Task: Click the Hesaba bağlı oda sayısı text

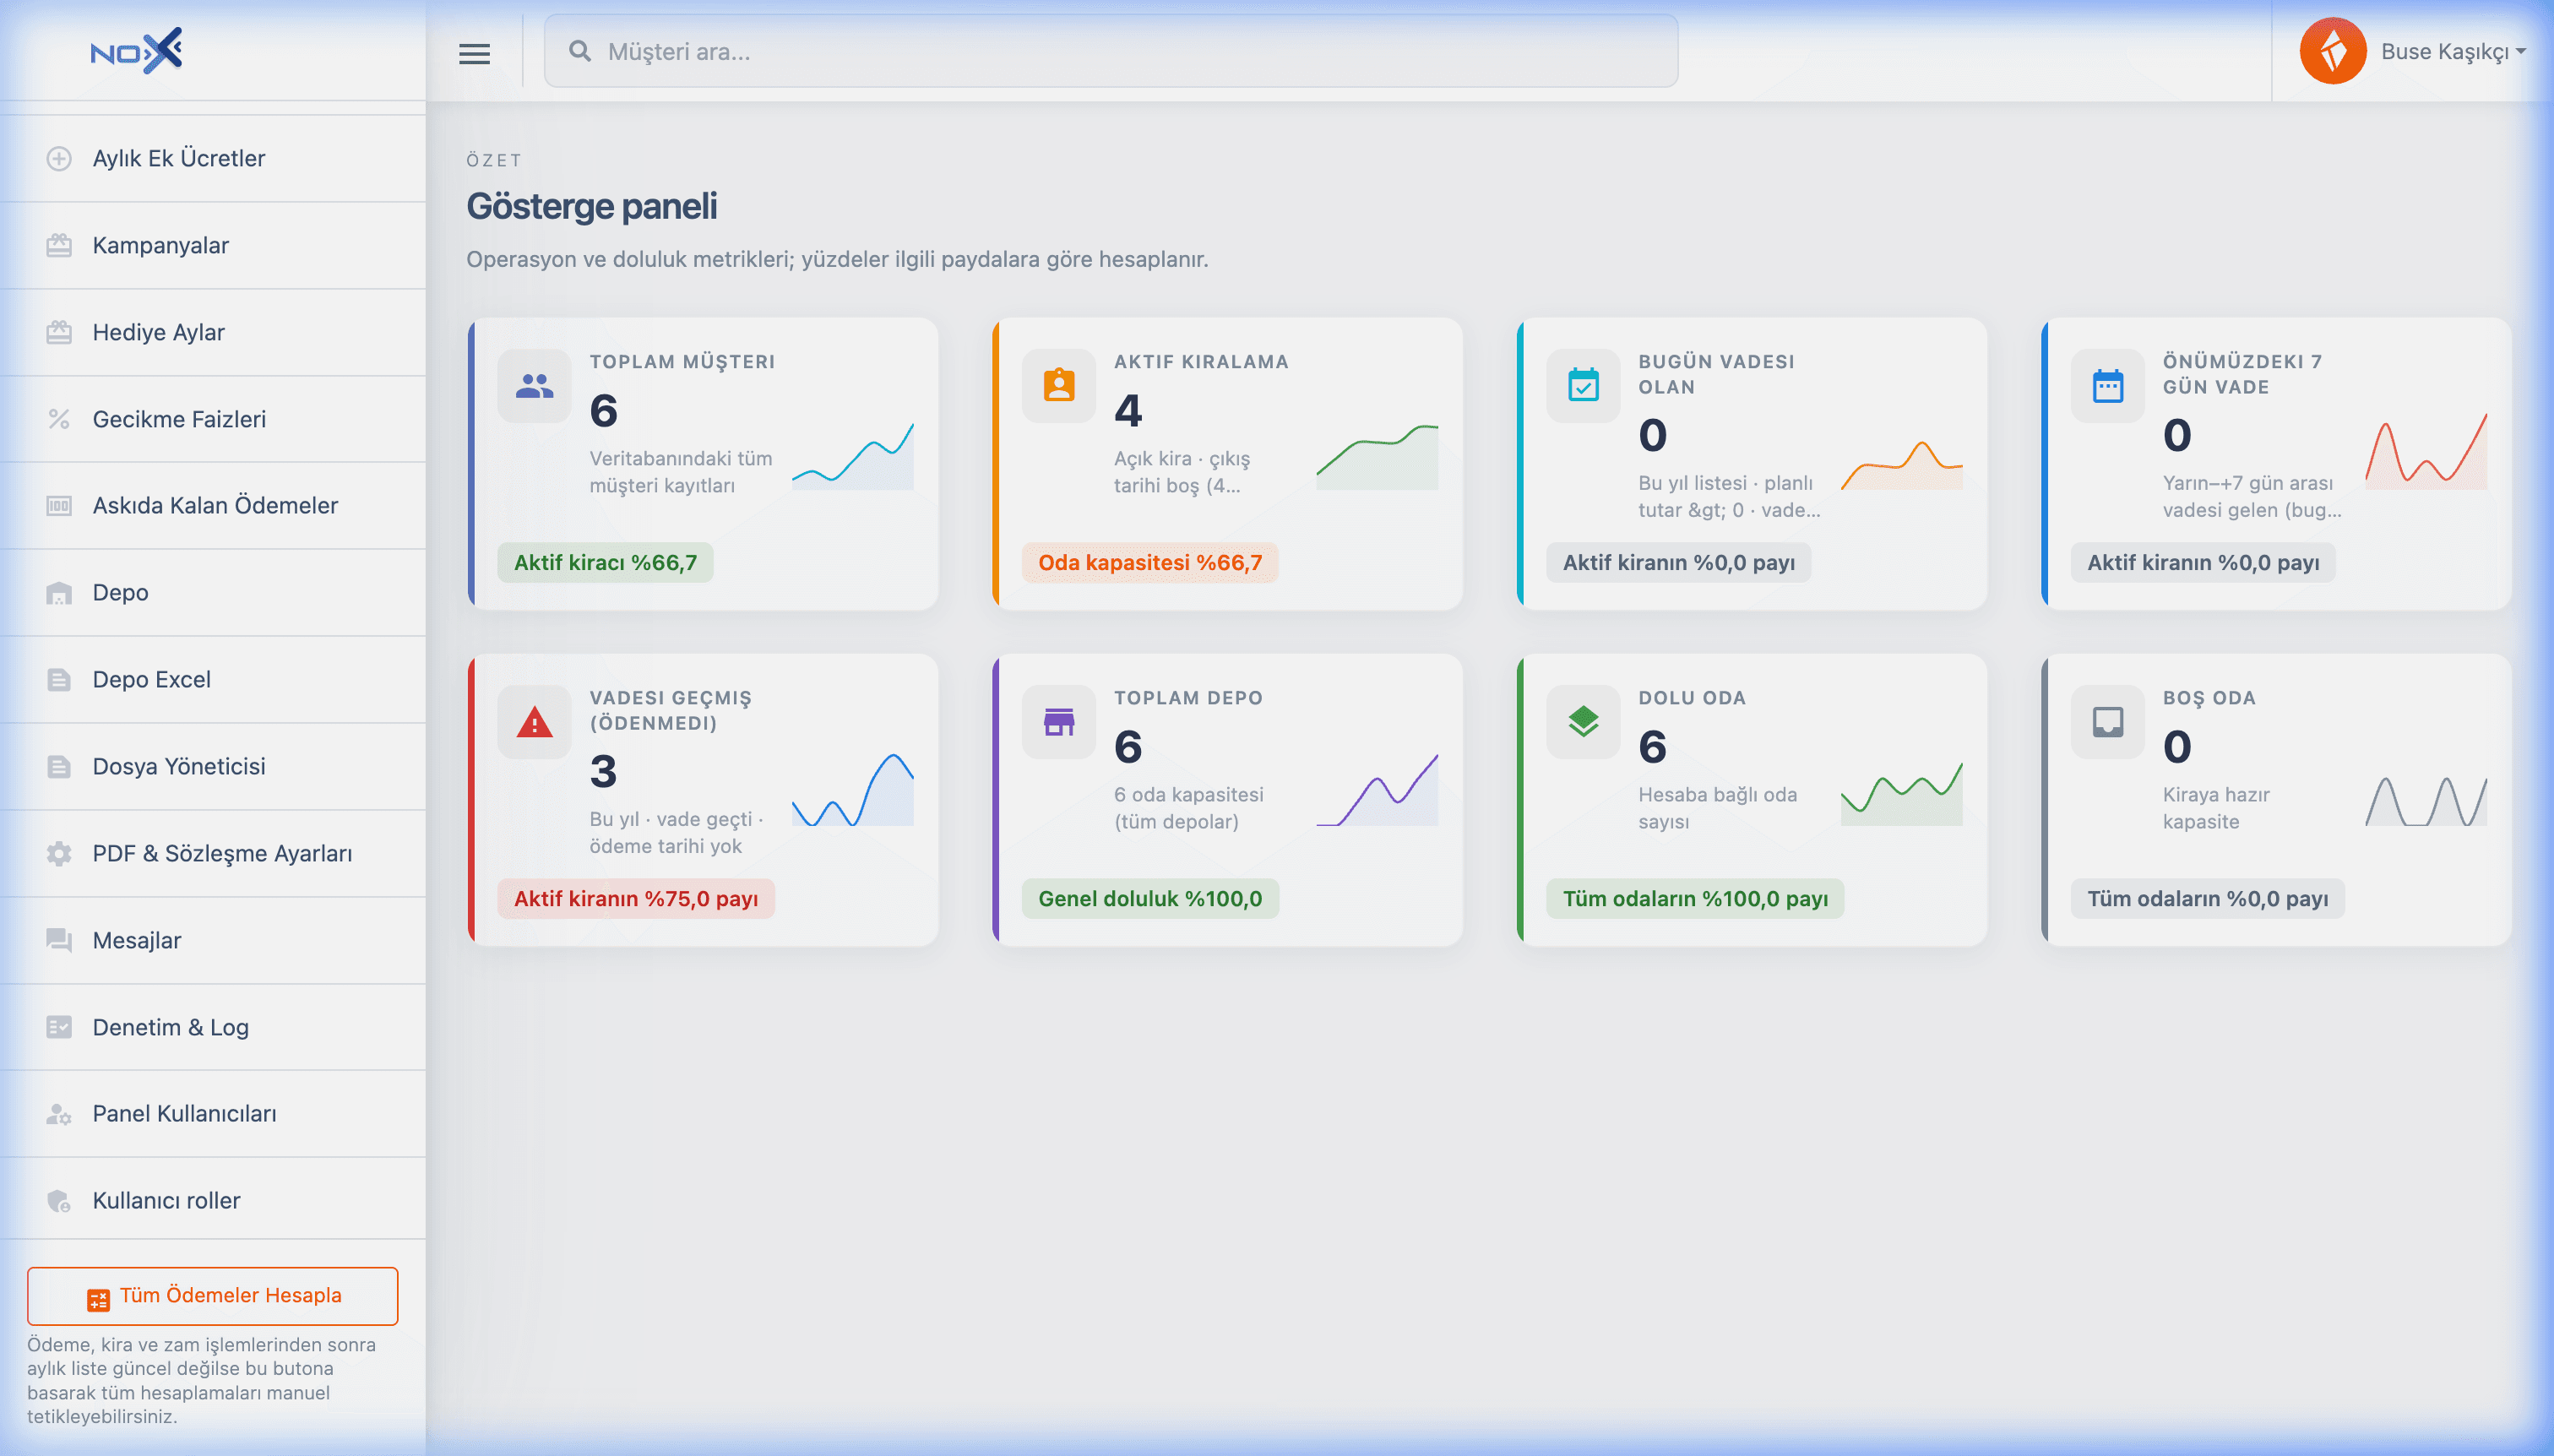Action: pos(1717,808)
